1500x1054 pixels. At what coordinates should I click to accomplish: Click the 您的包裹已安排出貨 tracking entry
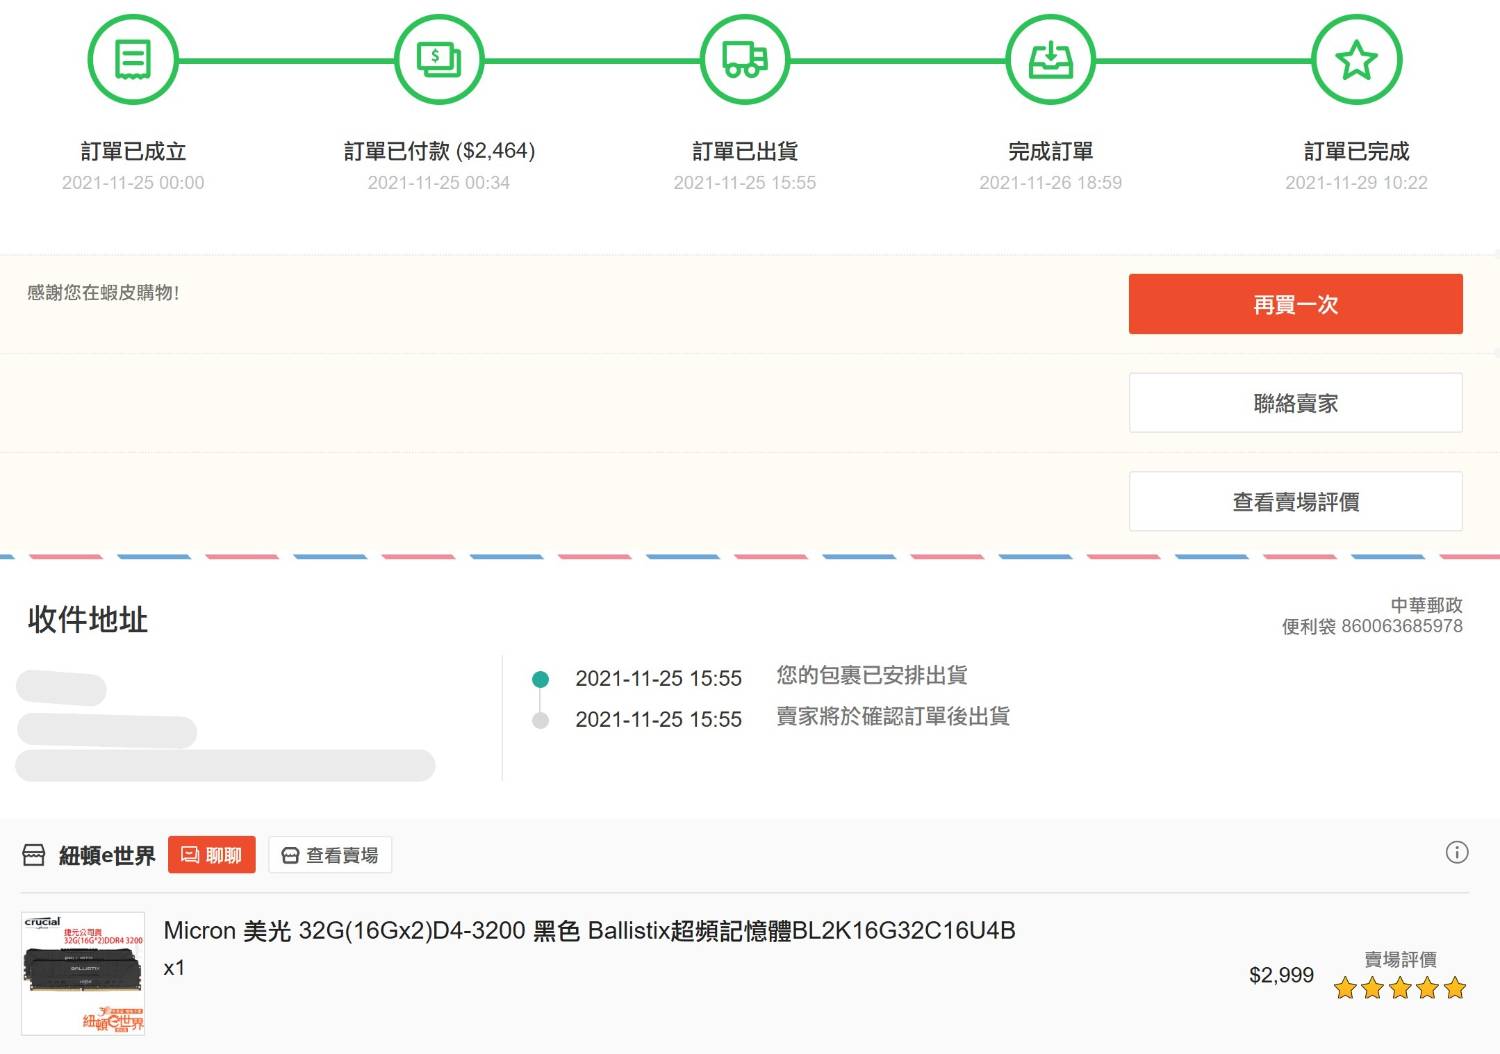[872, 675]
